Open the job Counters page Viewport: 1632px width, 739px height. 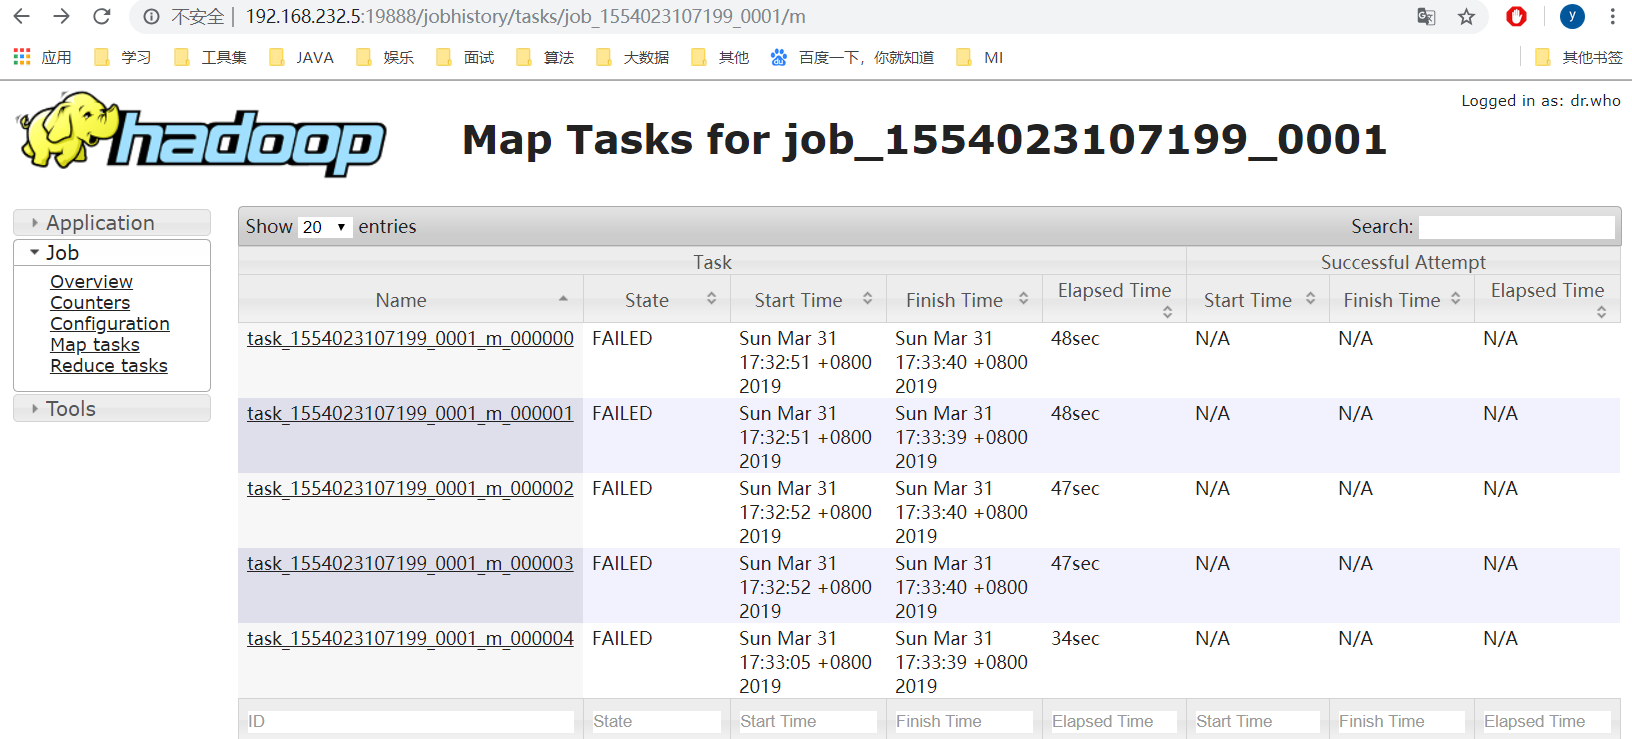point(90,303)
